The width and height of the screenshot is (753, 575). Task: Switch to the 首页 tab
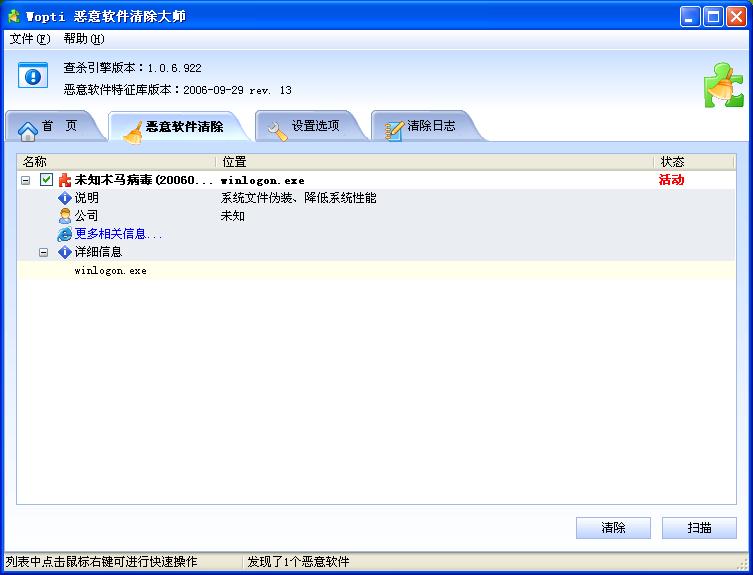[x=54, y=127]
